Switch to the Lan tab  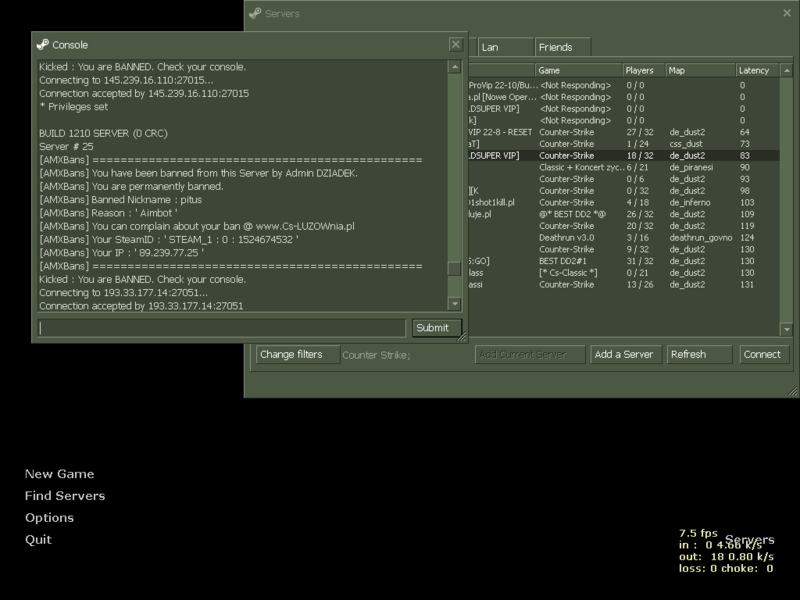[503, 47]
